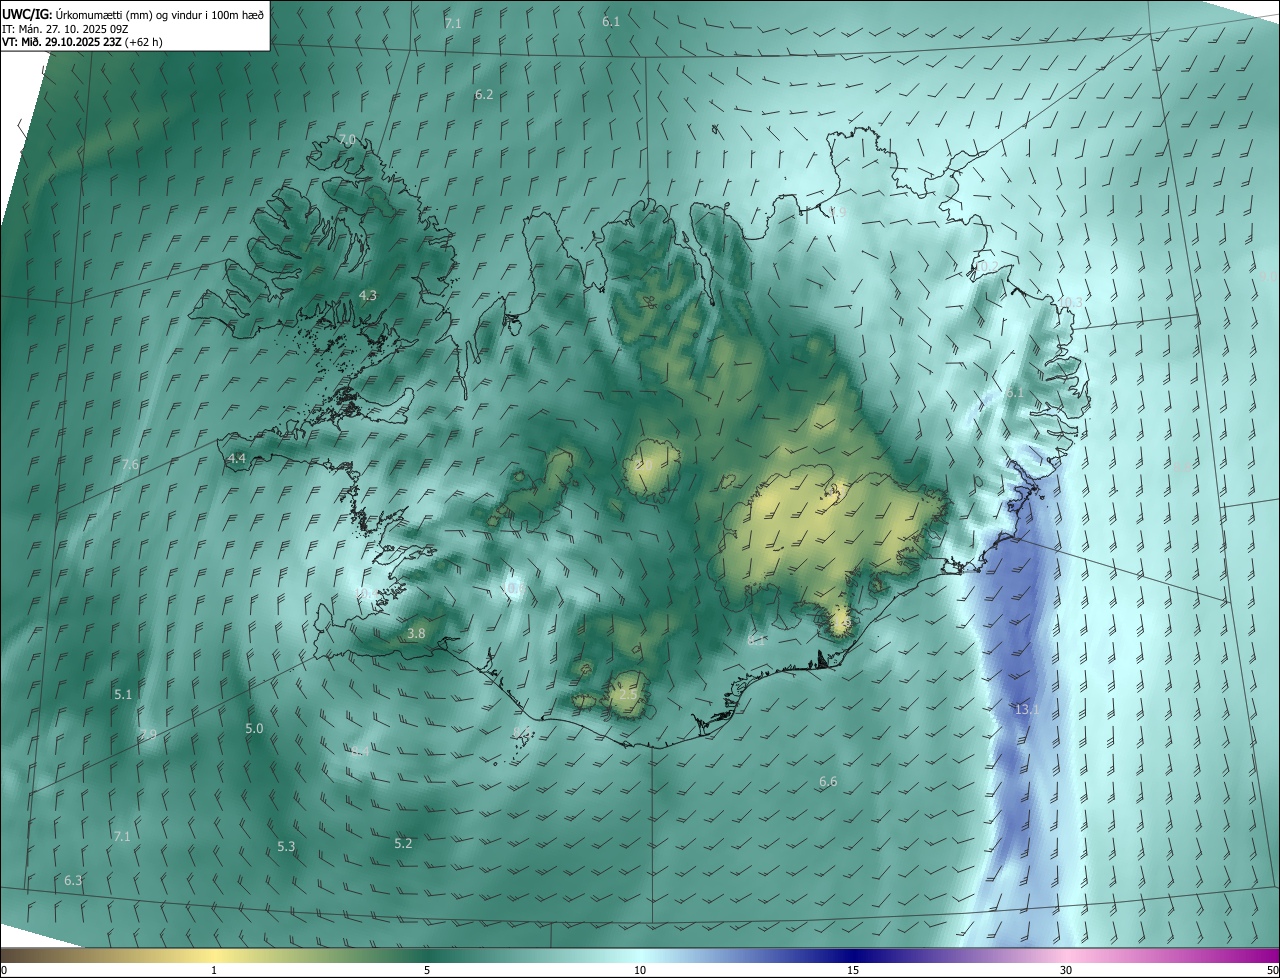The height and width of the screenshot is (978, 1280).
Task: Click the 4.3 map value
Action: point(368,295)
